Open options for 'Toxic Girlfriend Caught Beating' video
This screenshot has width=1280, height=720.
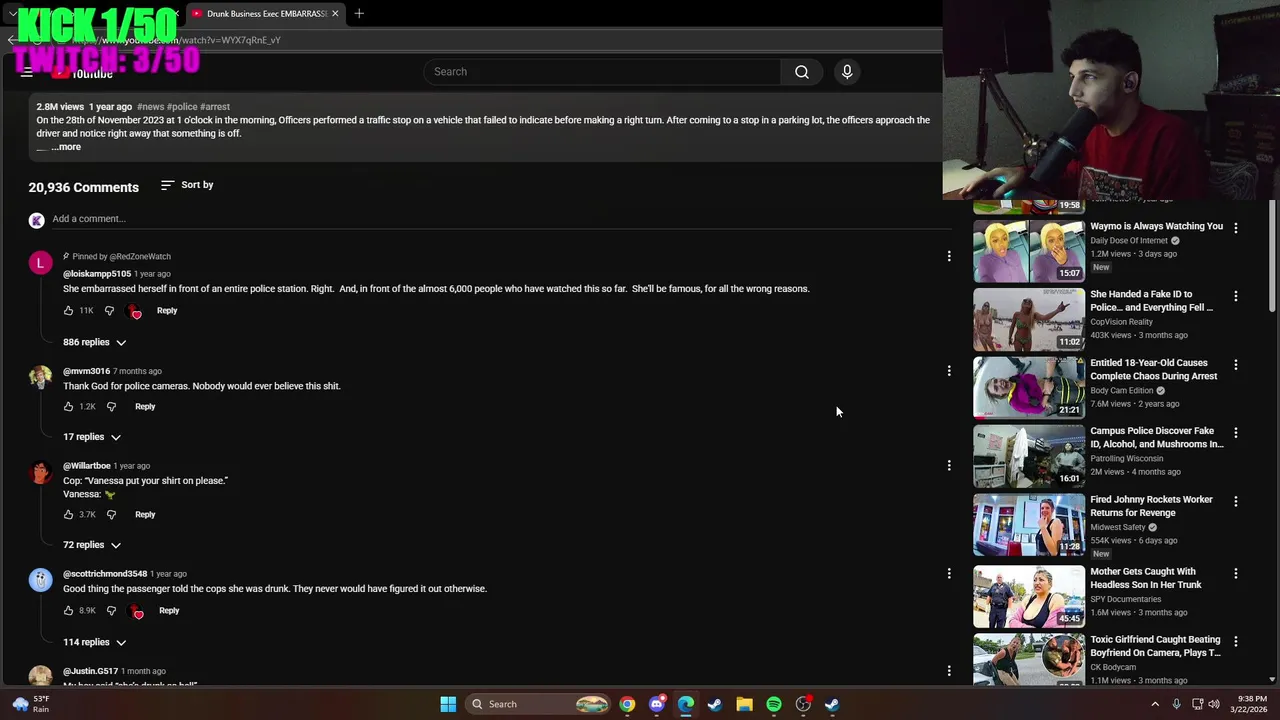pos(1236,641)
